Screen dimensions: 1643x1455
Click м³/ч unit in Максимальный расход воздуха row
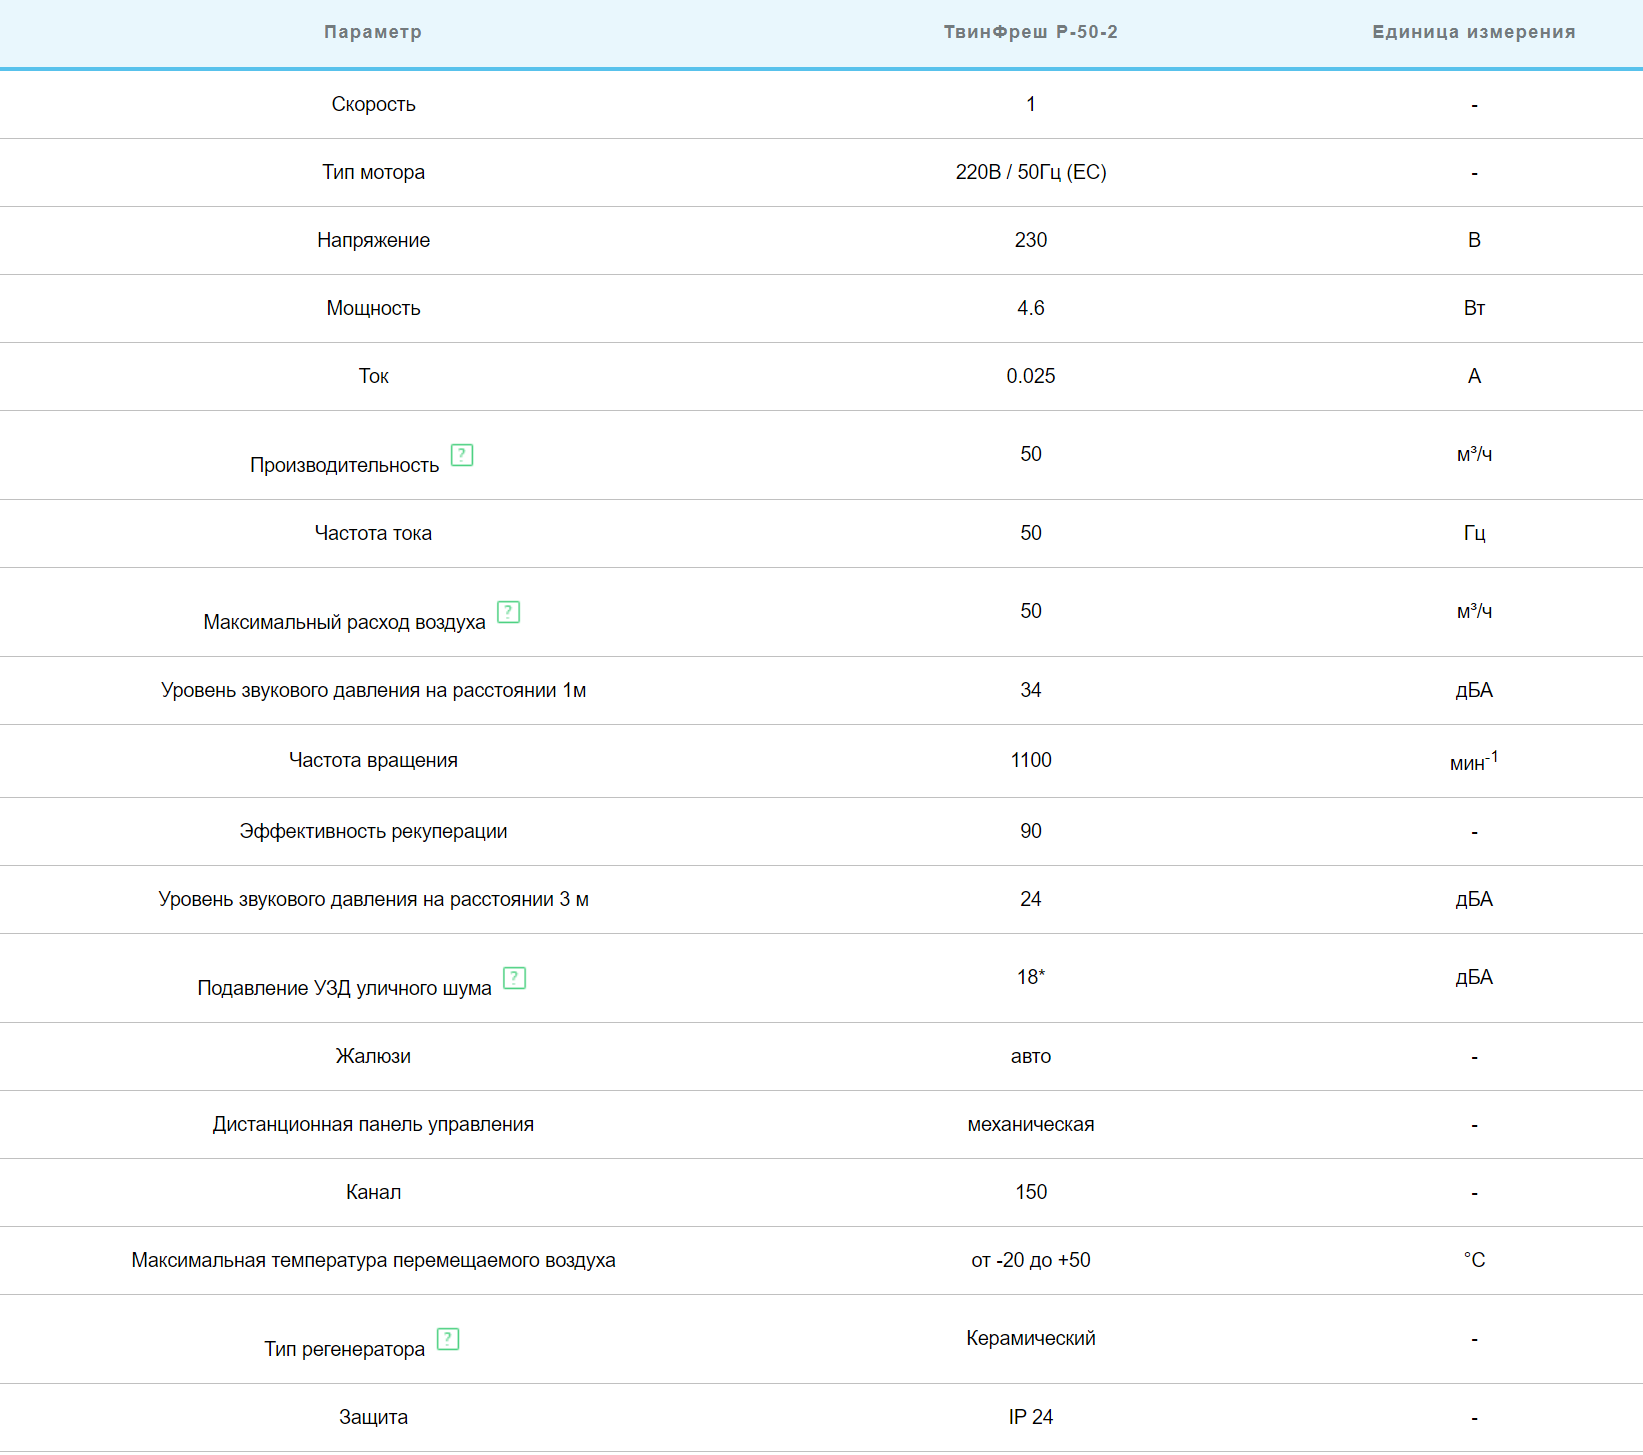pyautogui.click(x=1474, y=611)
